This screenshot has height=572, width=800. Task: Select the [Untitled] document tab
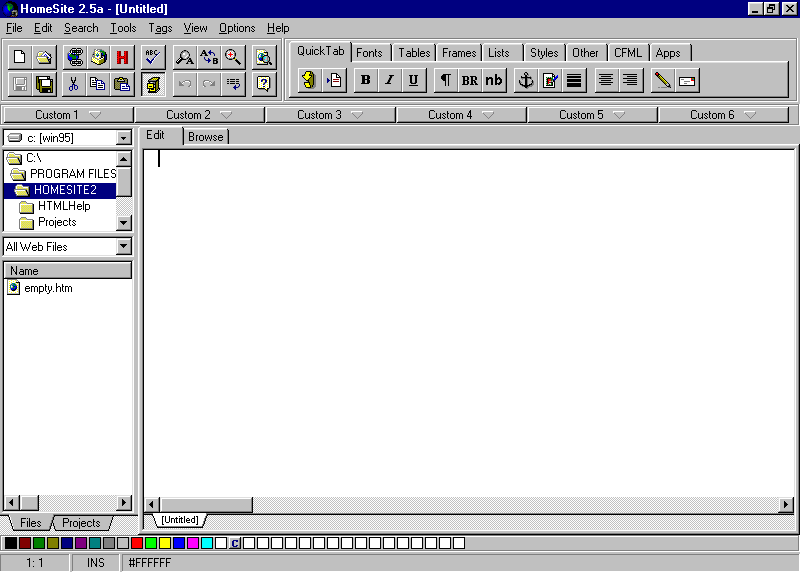click(180, 520)
